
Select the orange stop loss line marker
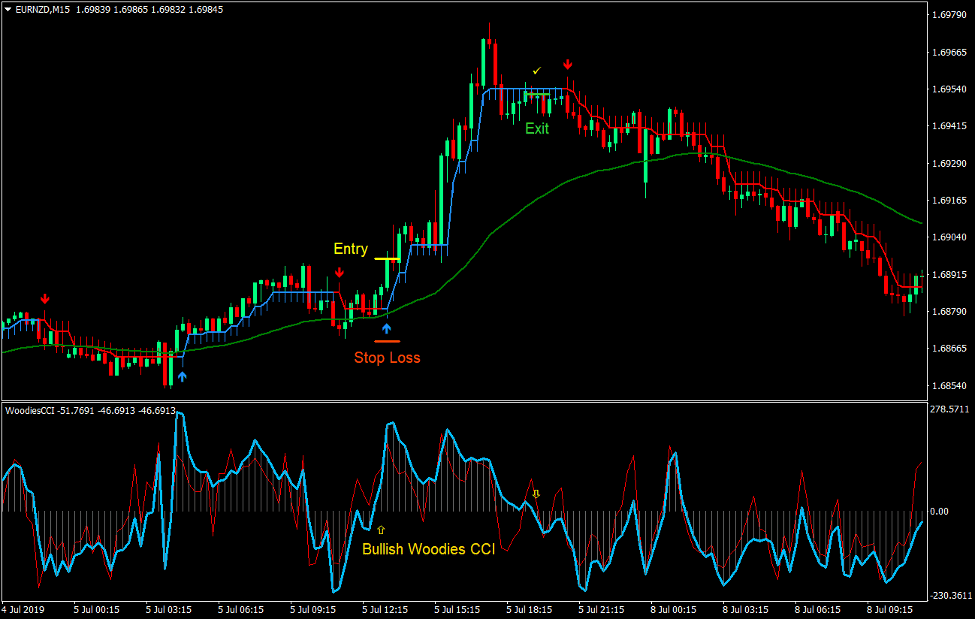[x=388, y=342]
